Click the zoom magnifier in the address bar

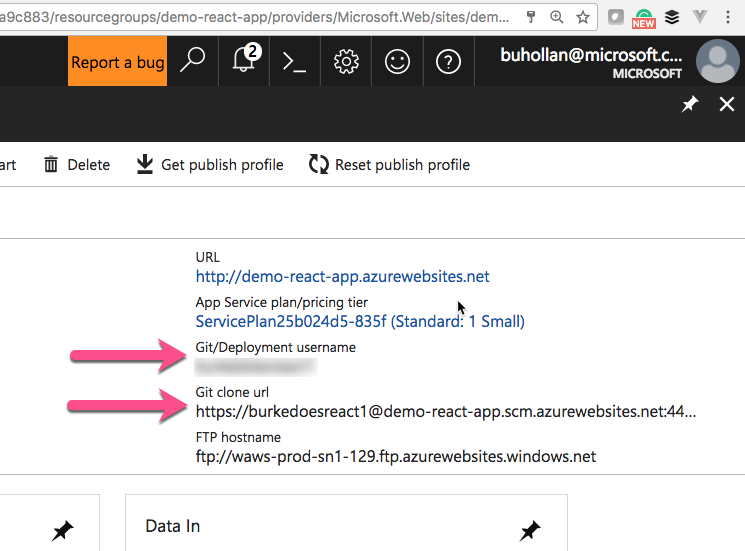pos(557,17)
